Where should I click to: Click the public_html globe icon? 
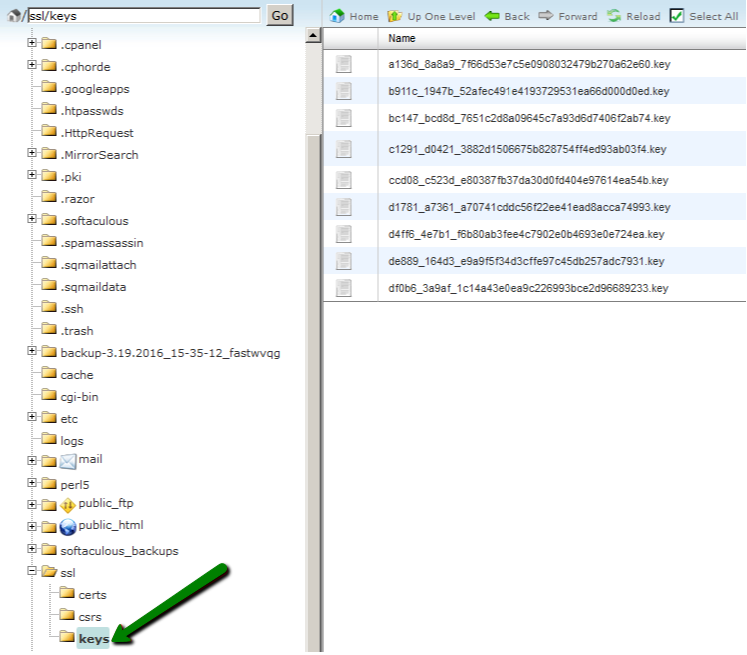click(x=68, y=527)
